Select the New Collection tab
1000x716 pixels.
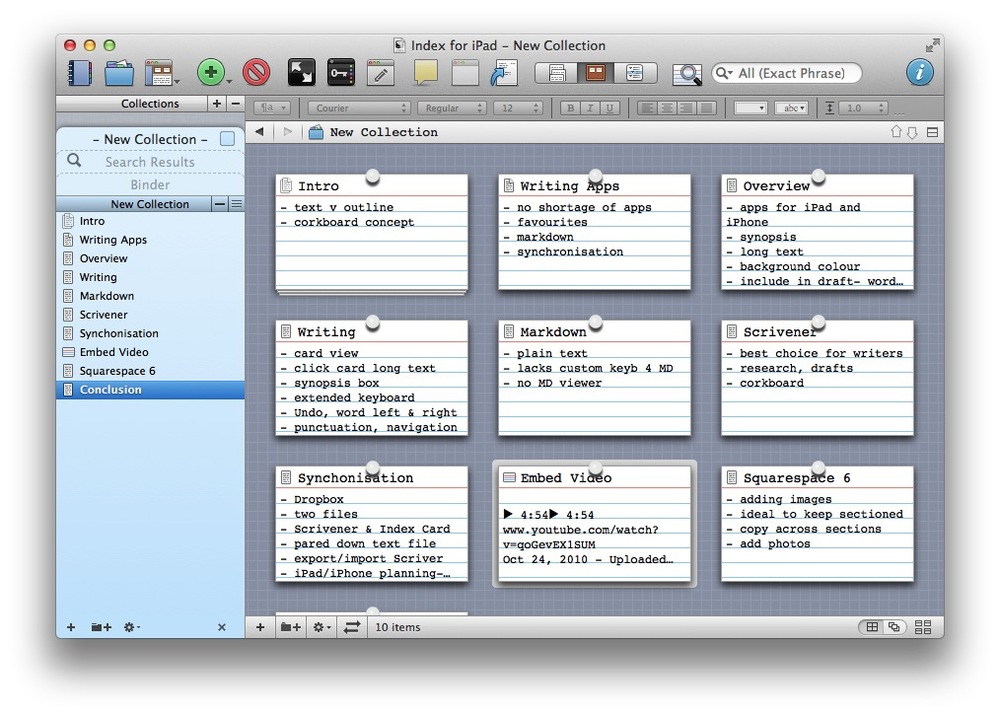(150, 139)
